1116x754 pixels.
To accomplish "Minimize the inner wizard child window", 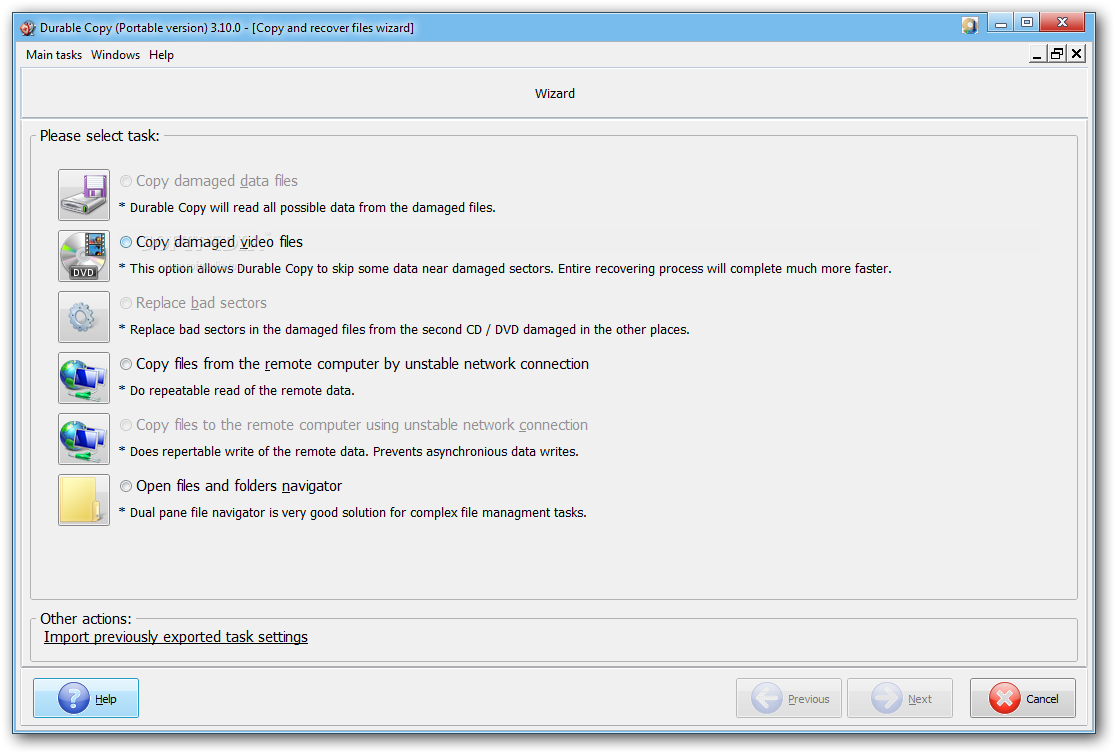I will pyautogui.click(x=1038, y=53).
